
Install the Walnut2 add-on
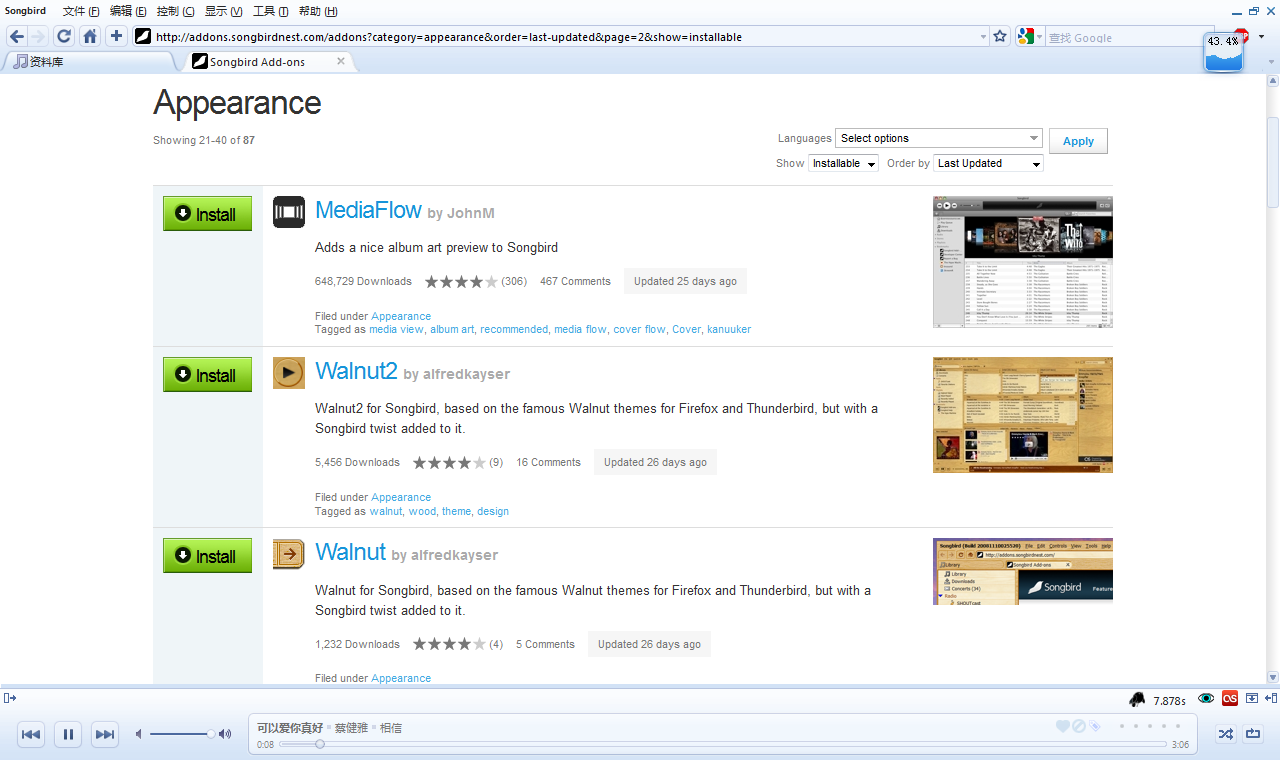coord(208,374)
